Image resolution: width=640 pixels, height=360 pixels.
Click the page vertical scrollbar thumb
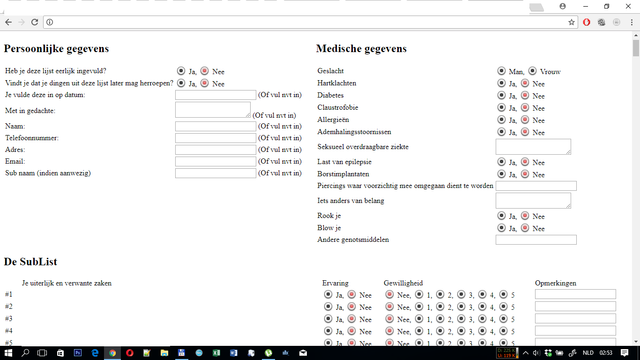636,48
